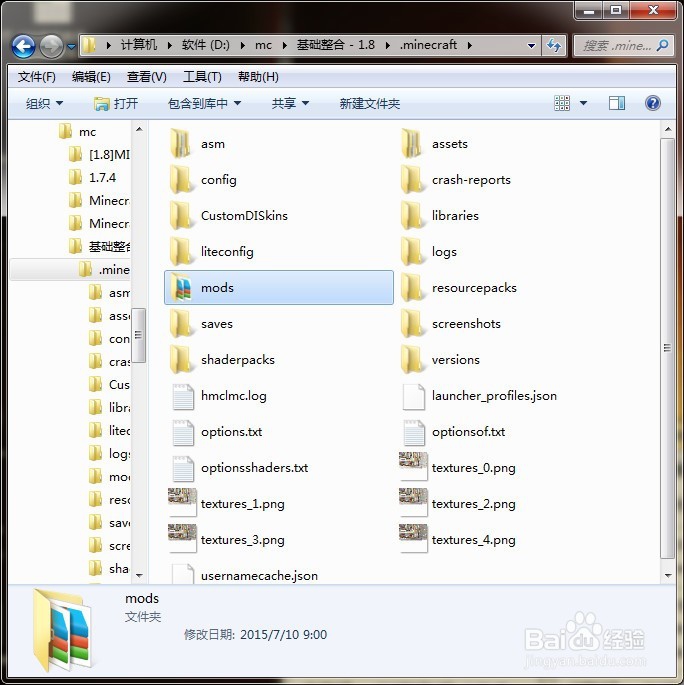The width and height of the screenshot is (684, 685).
Task: Click the file list scrollbar down arrow
Action: [x=667, y=575]
